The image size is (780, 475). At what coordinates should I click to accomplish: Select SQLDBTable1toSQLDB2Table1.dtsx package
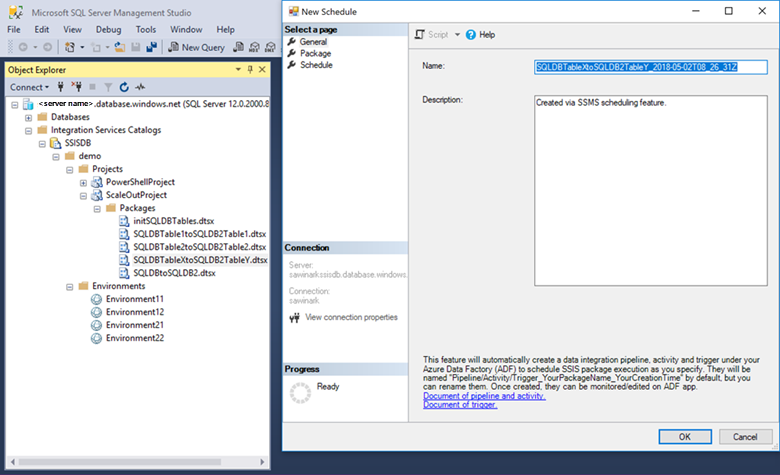point(199,234)
